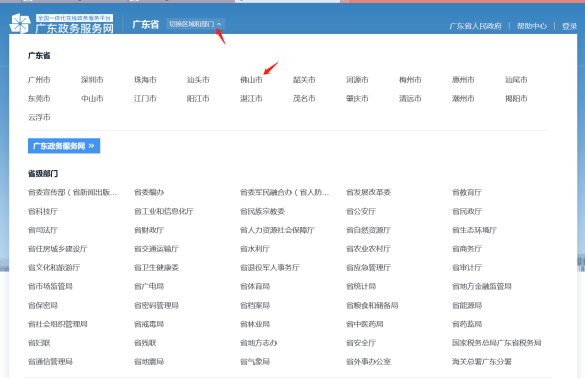Pick 肇庆市 city
The width and height of the screenshot is (585, 379).
click(357, 98)
